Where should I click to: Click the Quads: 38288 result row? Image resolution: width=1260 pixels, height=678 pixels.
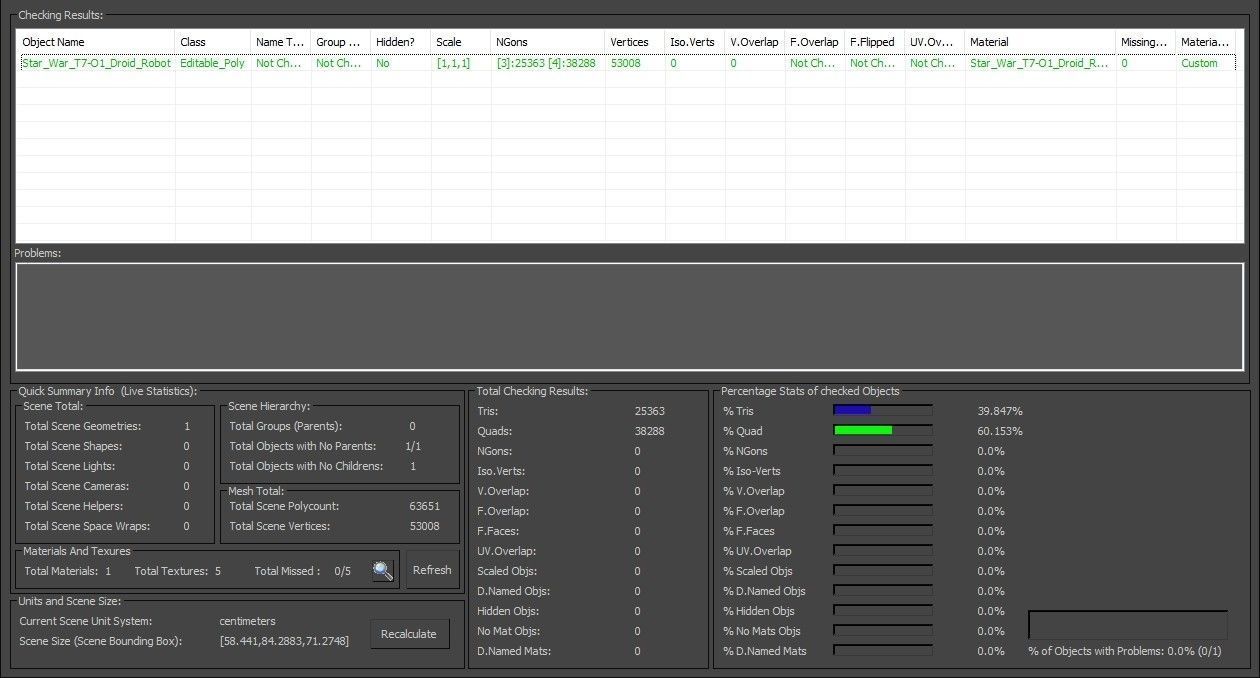point(571,431)
